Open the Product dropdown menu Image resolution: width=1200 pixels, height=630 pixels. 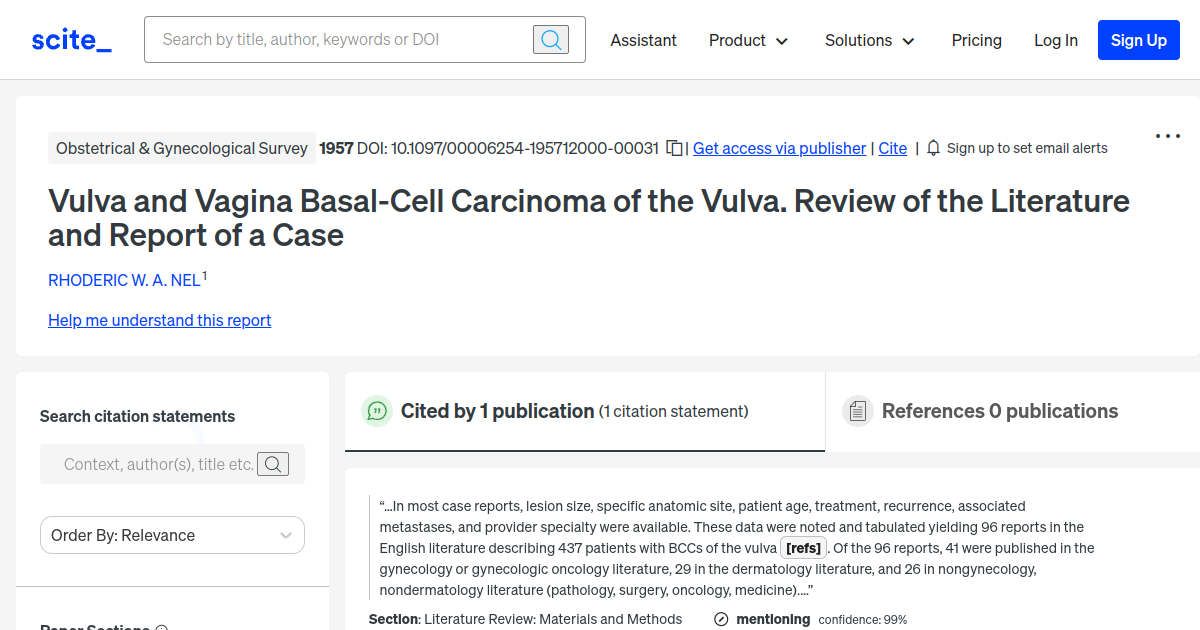pyautogui.click(x=748, y=41)
